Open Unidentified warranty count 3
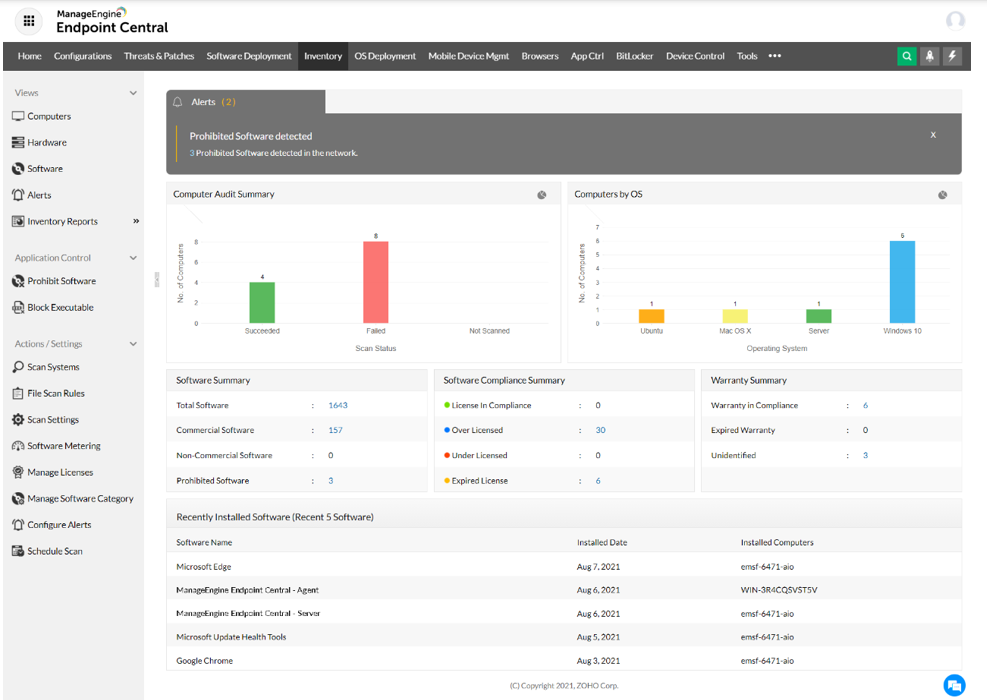987x700 pixels. [x=866, y=455]
